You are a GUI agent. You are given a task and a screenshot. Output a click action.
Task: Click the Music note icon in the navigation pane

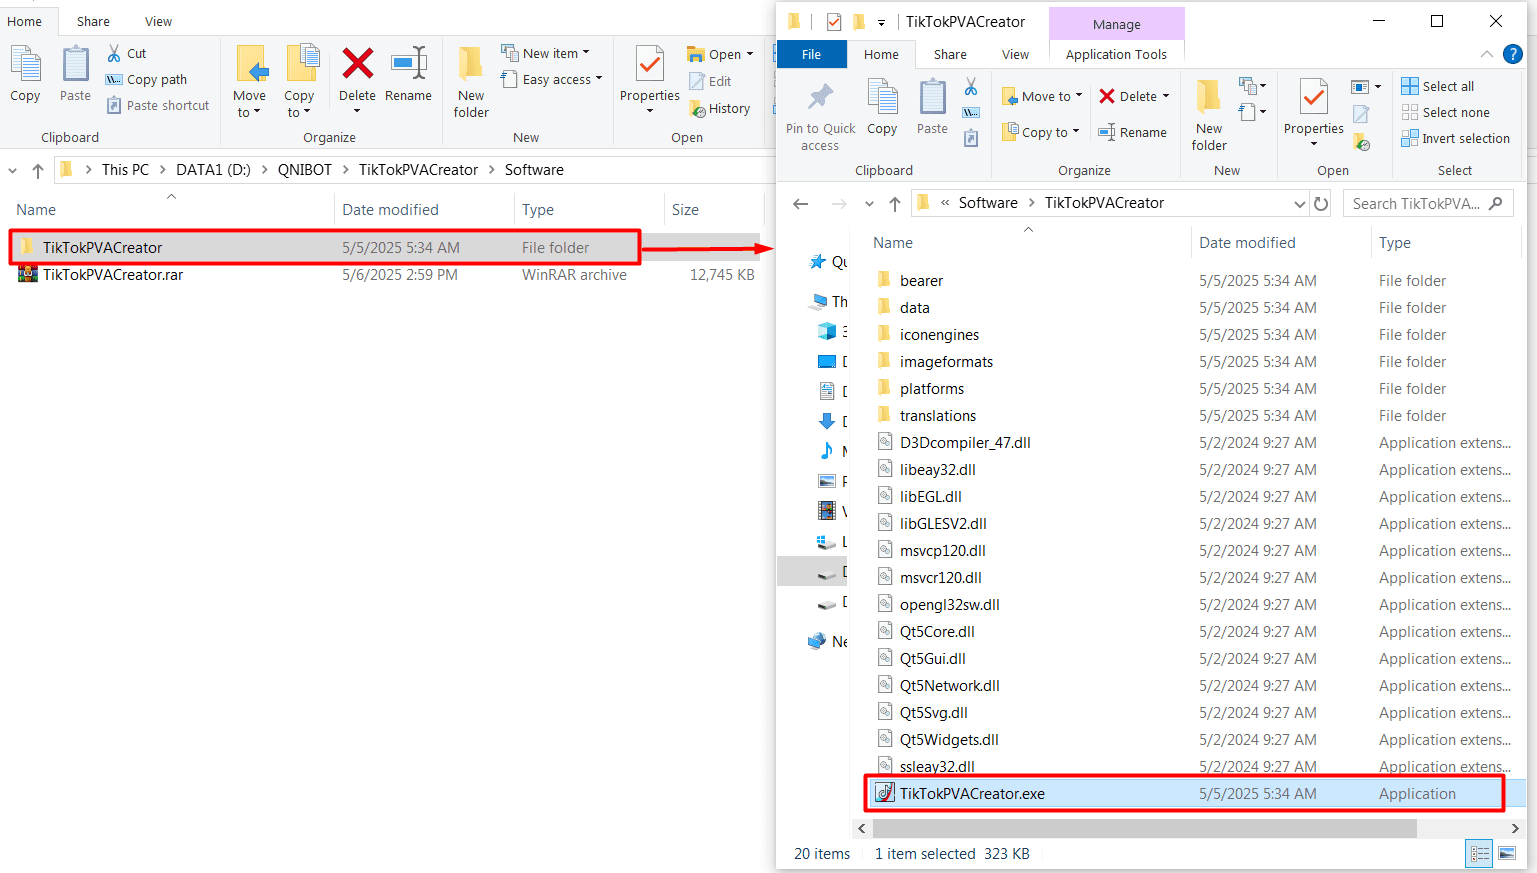(x=827, y=451)
